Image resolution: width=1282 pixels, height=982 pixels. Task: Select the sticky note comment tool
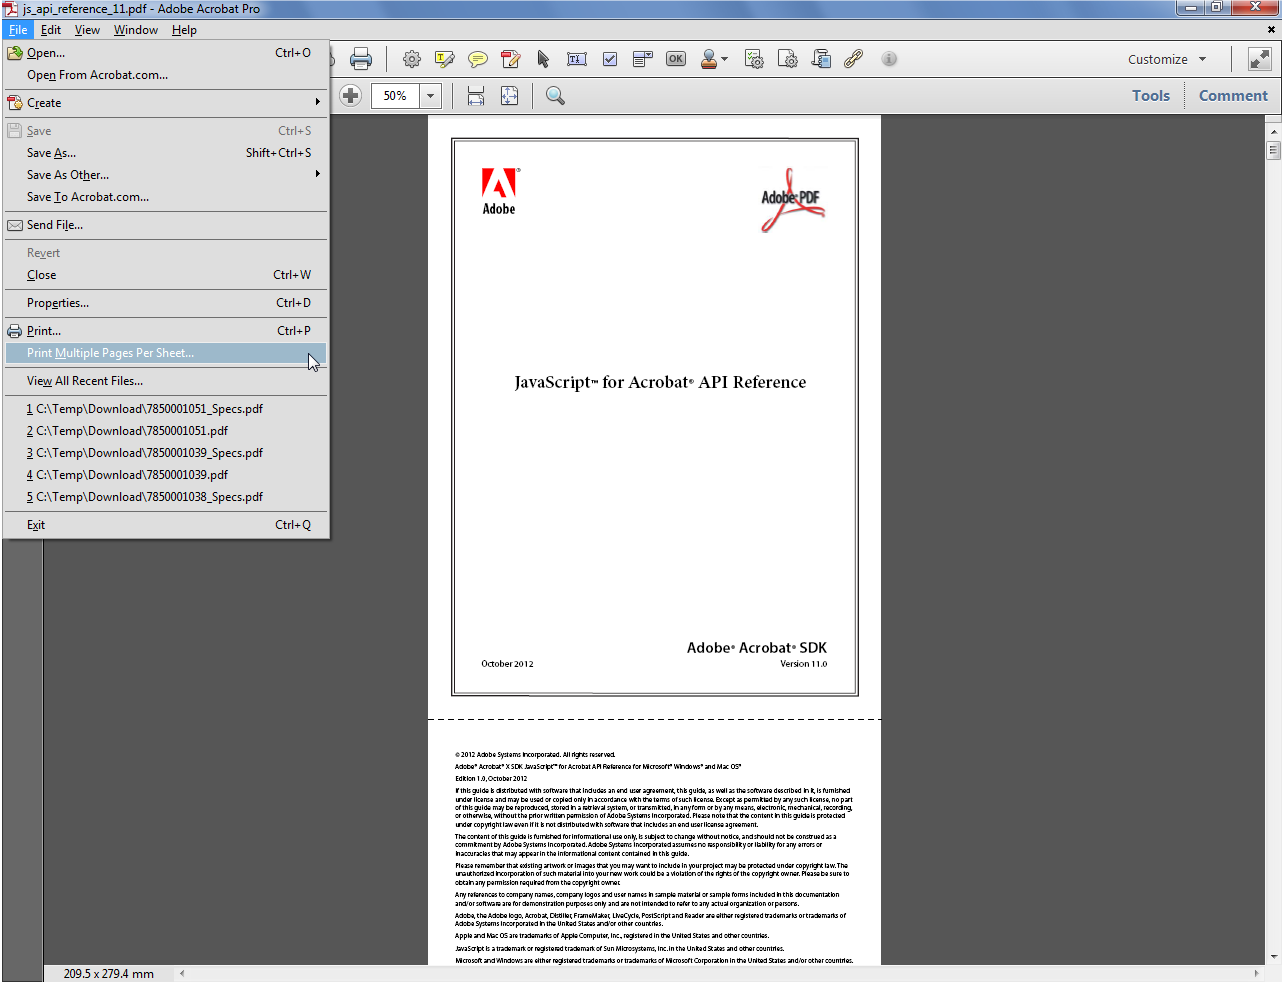tap(478, 59)
